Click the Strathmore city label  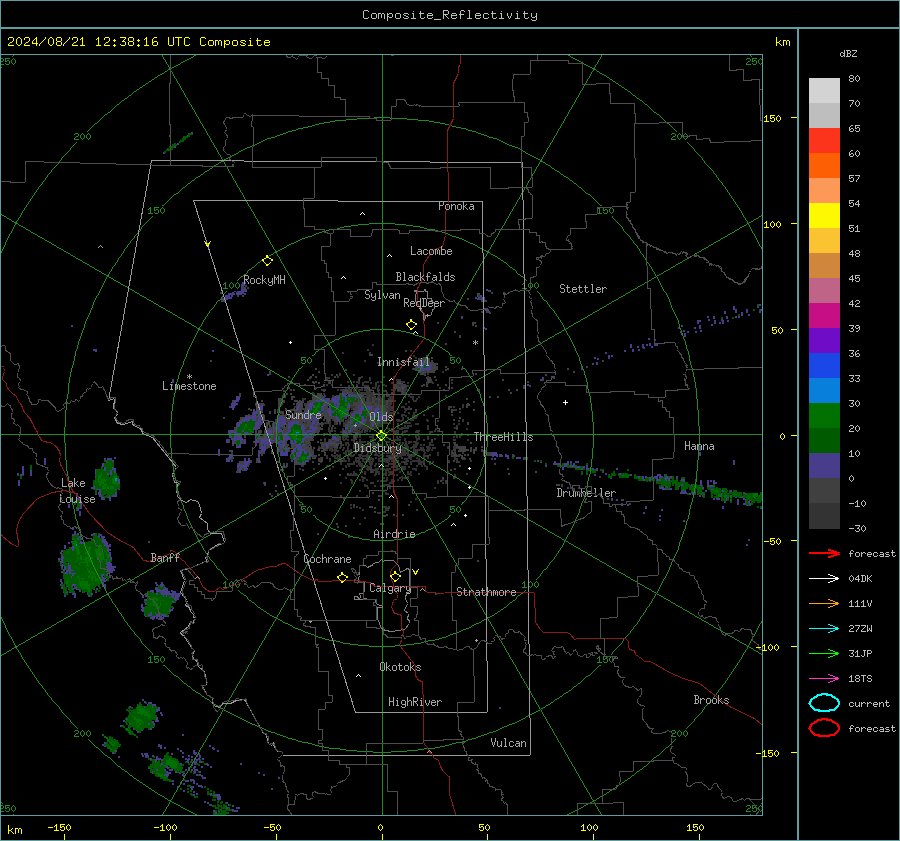click(486, 592)
